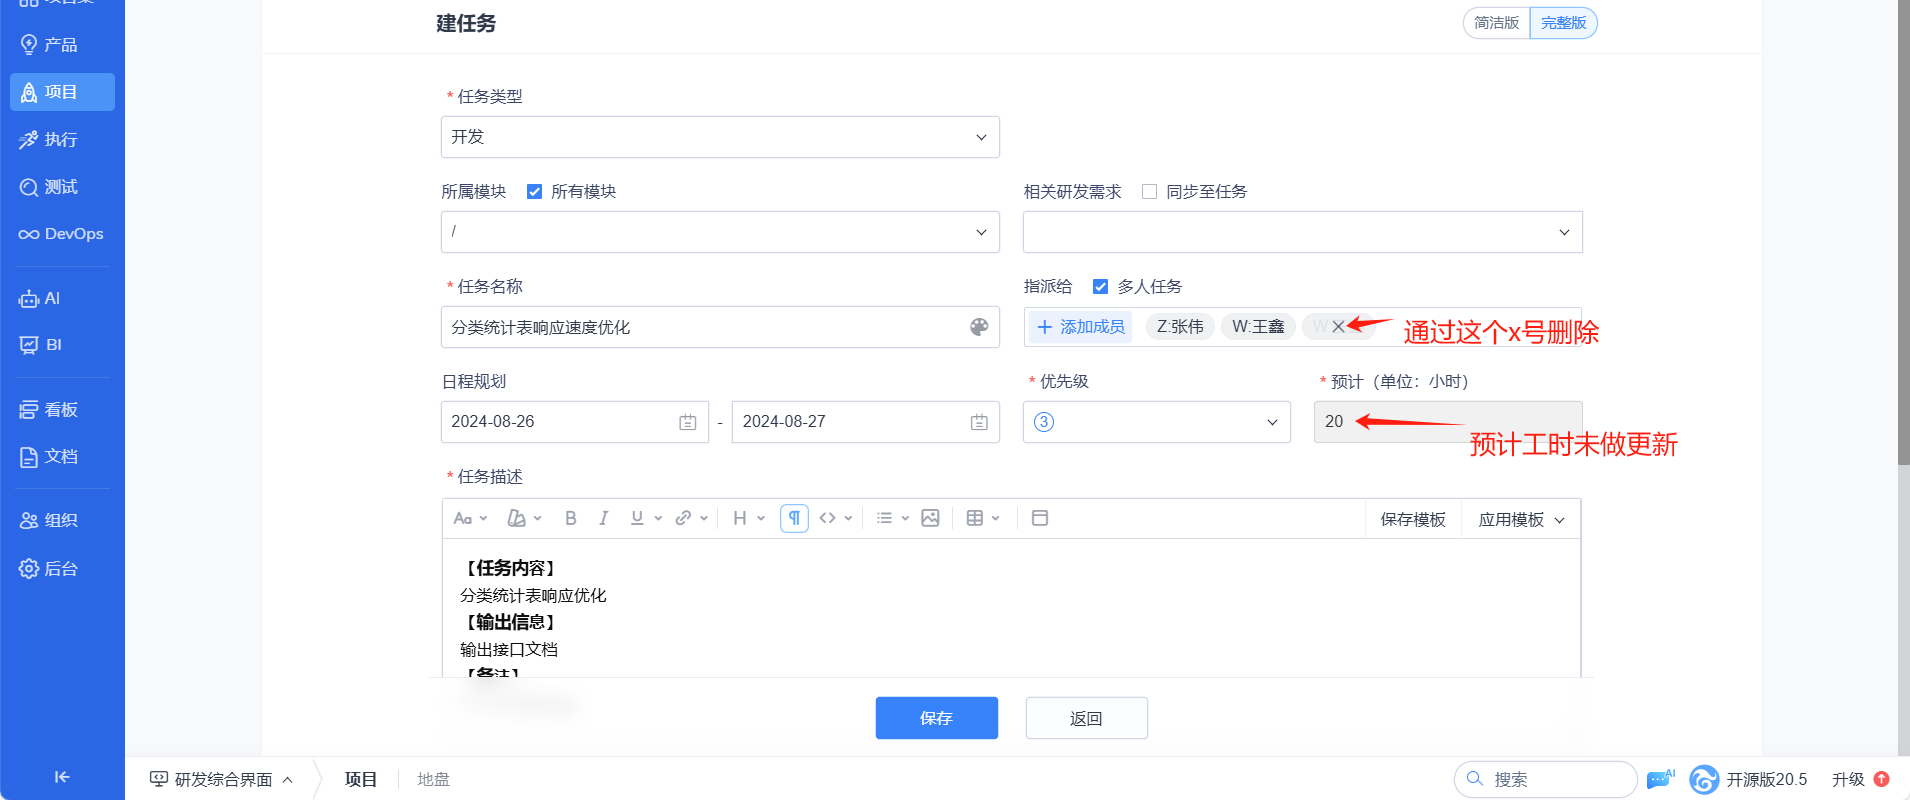
Task: Uncheck the 多人任务 checkbox
Action: [1100, 287]
